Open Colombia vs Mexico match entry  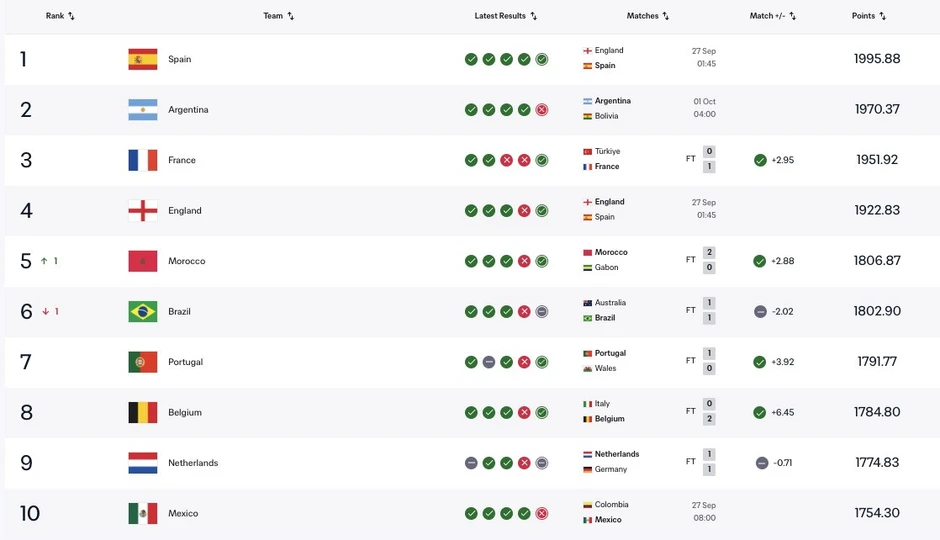tap(649, 512)
